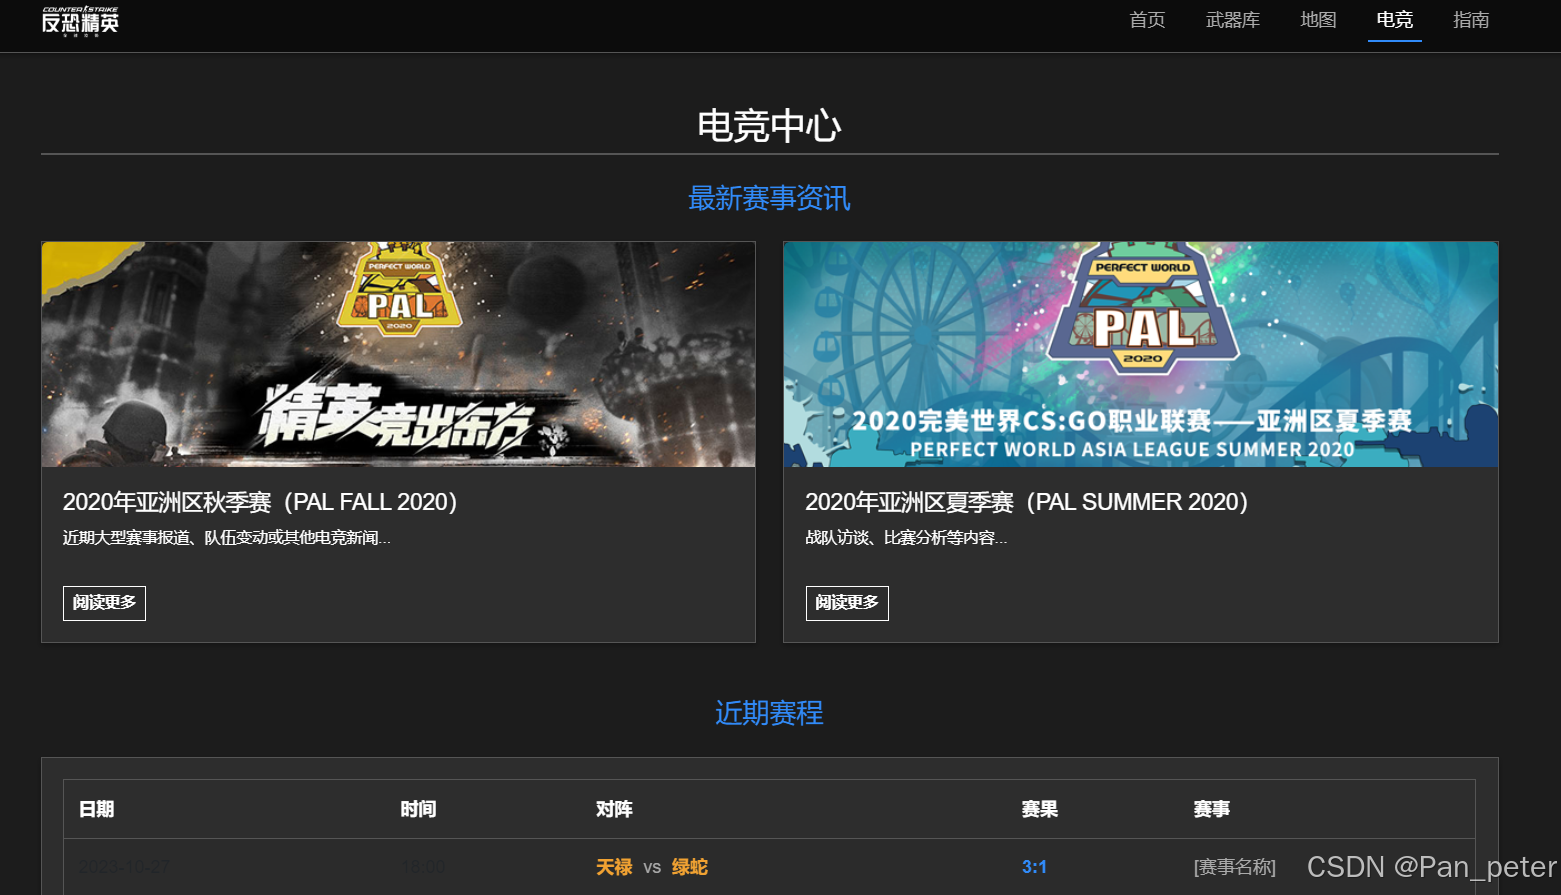Image resolution: width=1561 pixels, height=895 pixels.
Task: Select team 绿蛇 in the match row
Action: [690, 867]
